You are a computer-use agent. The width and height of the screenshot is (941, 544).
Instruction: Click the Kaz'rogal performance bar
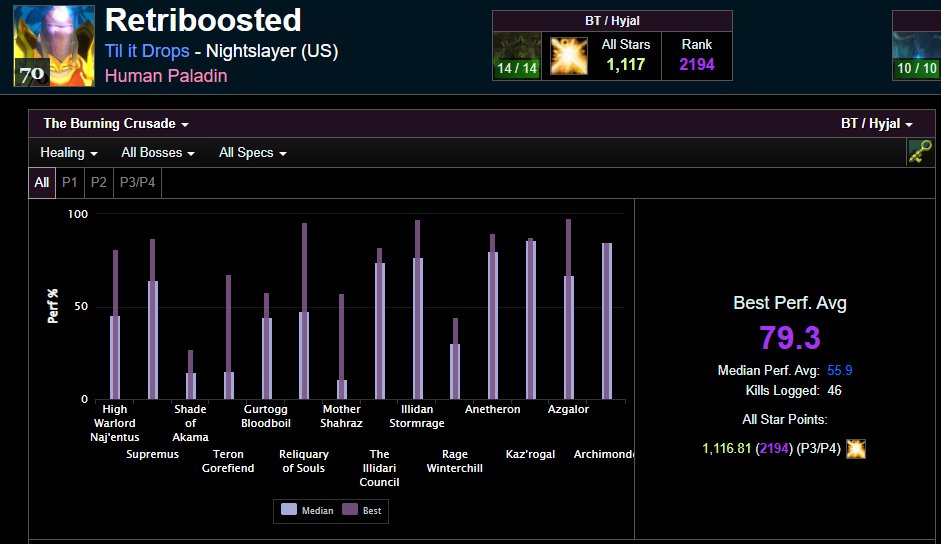(531, 319)
